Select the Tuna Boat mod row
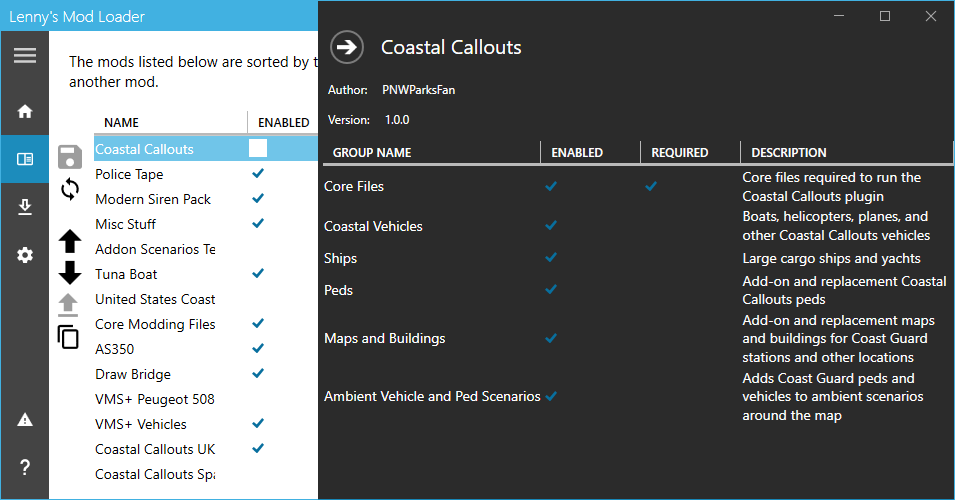Image resolution: width=955 pixels, height=500 pixels. [x=126, y=274]
